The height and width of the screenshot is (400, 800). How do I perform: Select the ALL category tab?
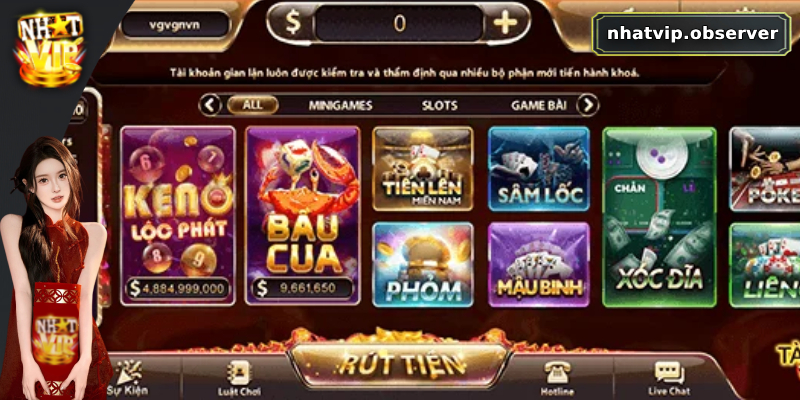tap(253, 105)
